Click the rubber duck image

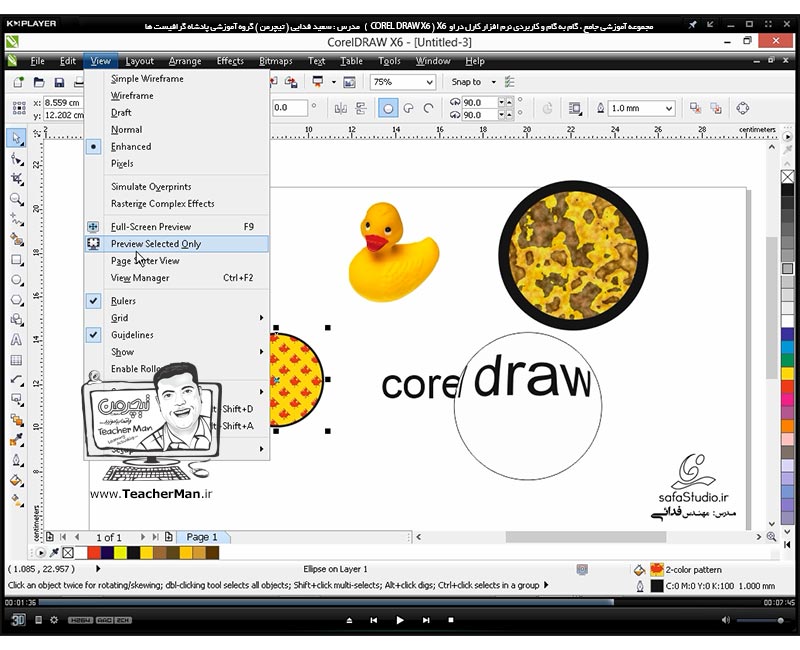392,252
